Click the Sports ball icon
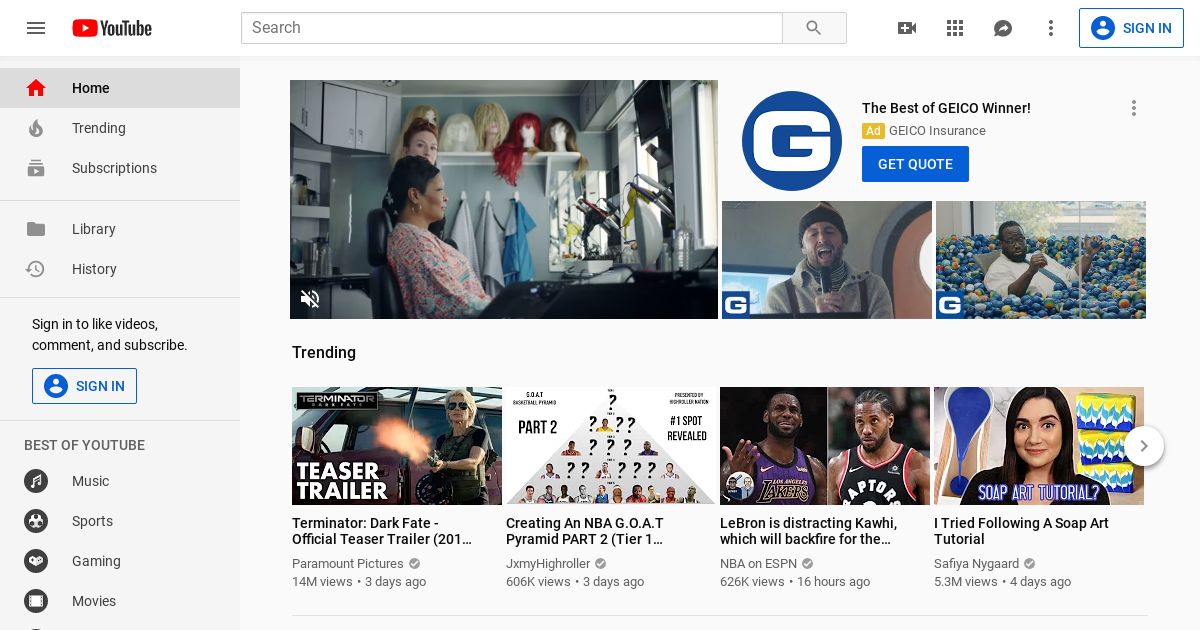The height and width of the screenshot is (630, 1200). [36, 521]
